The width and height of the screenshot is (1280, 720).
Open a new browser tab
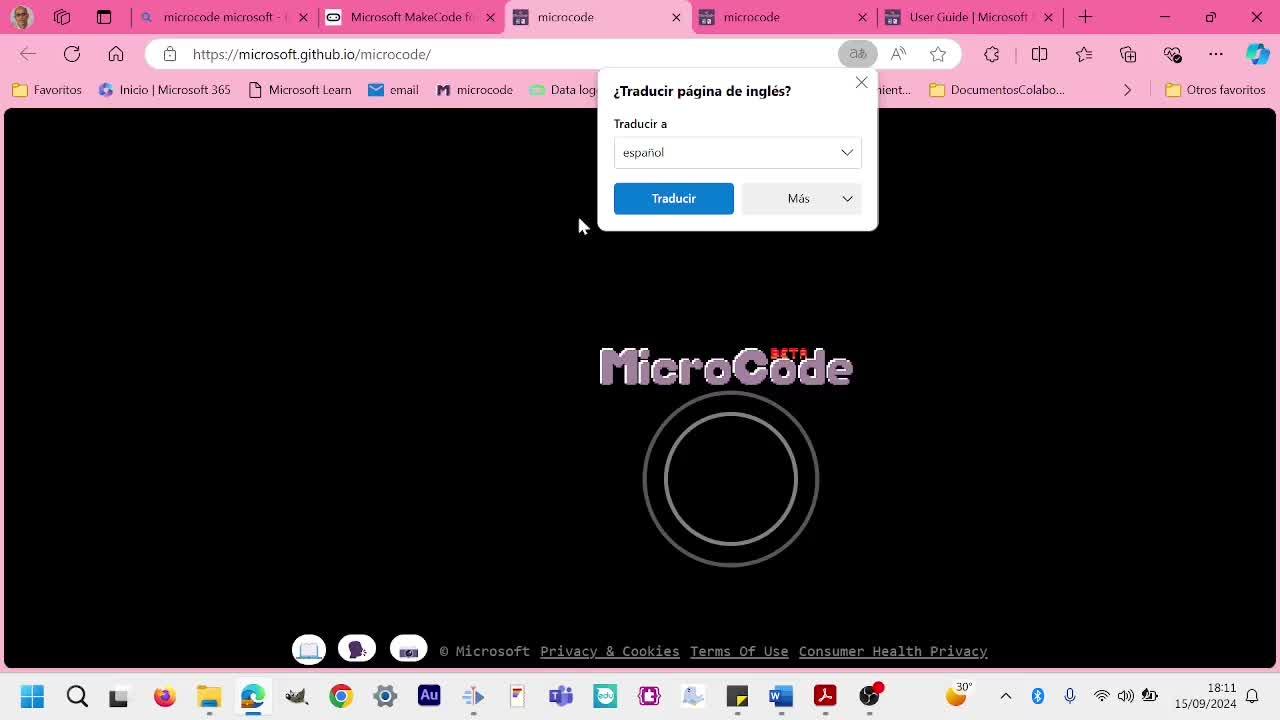point(1085,17)
